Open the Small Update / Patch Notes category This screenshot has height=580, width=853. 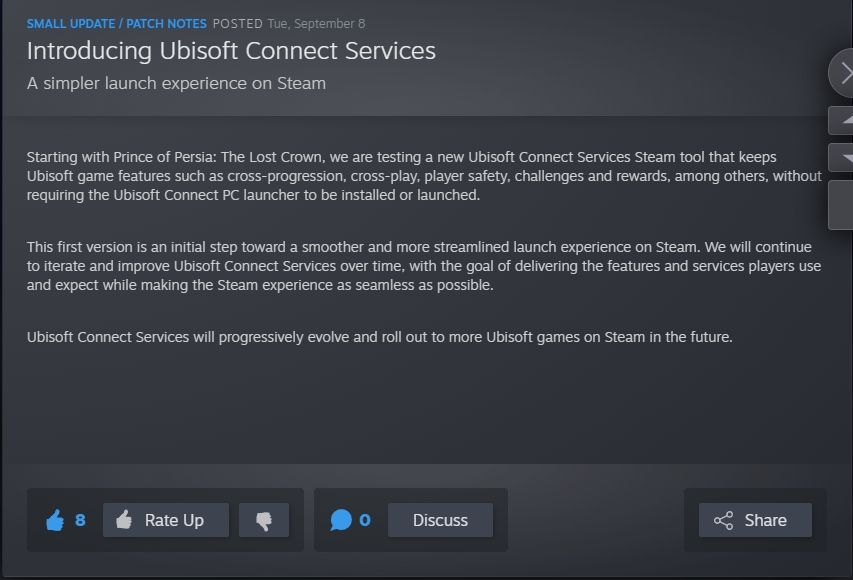tap(116, 24)
